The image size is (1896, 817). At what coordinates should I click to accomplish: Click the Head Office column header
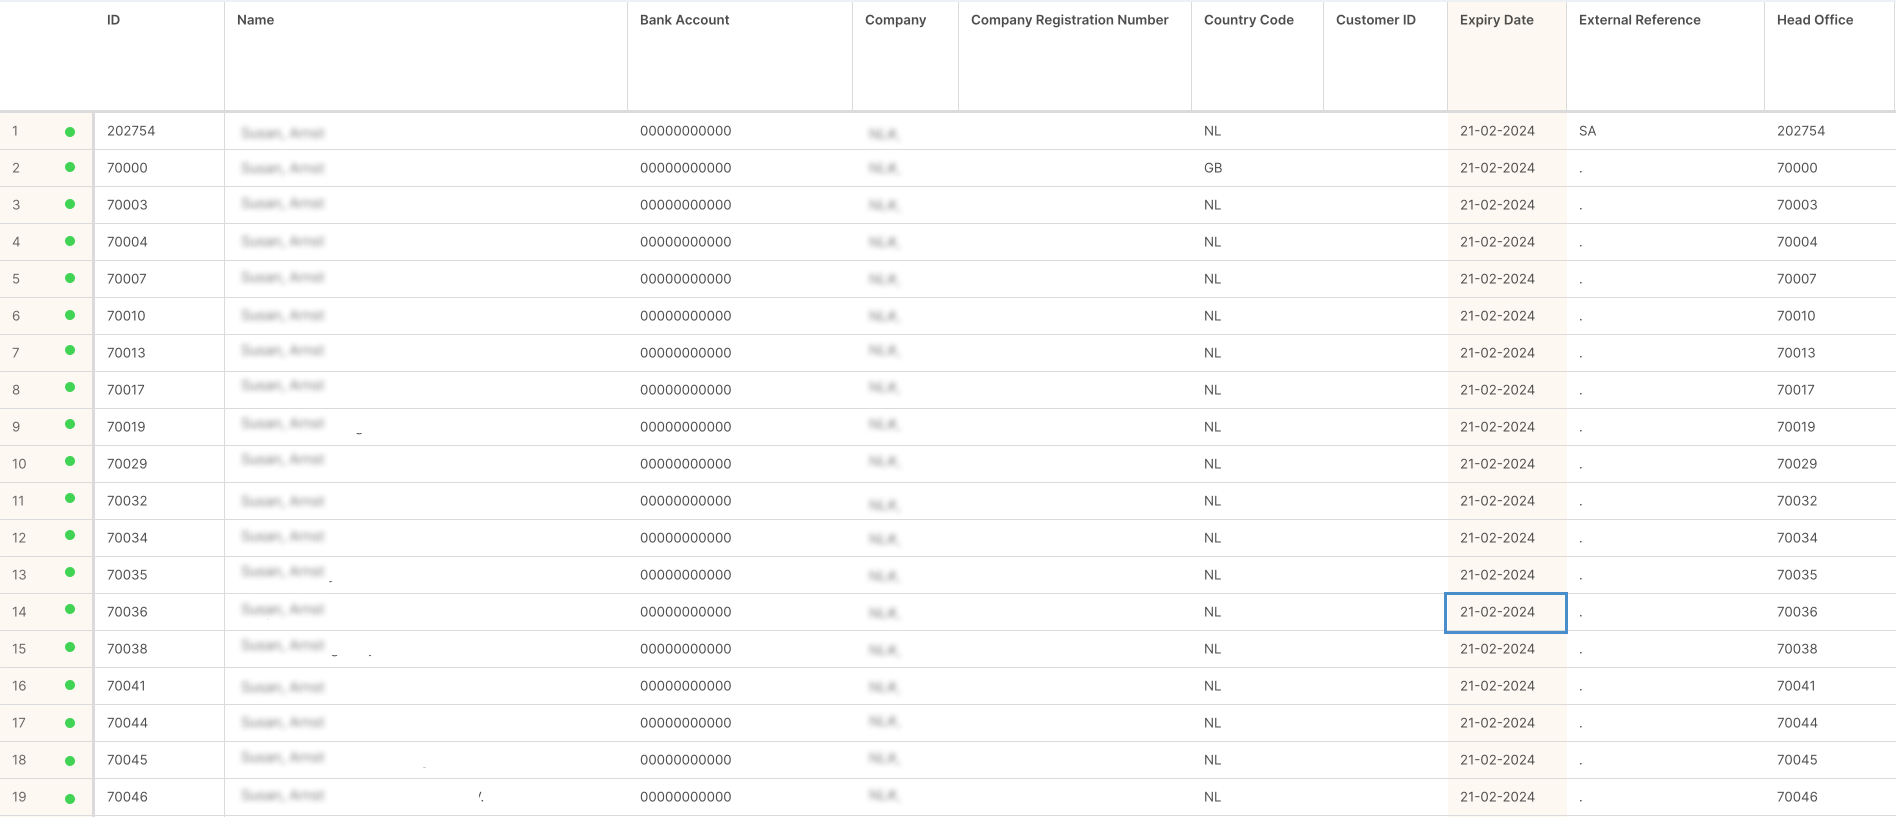coord(1814,20)
